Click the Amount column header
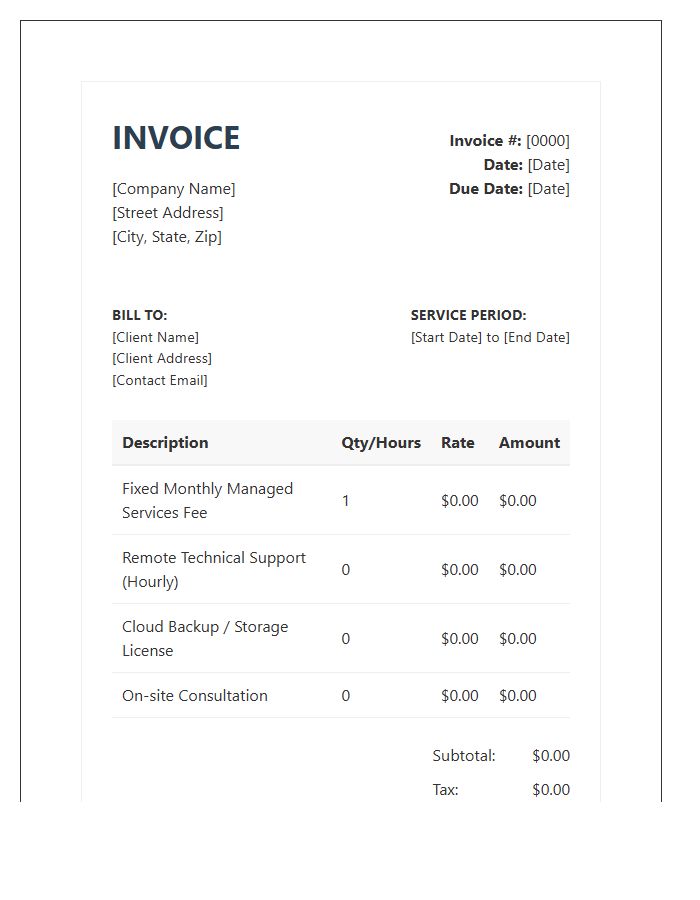700x900 pixels. coord(529,443)
